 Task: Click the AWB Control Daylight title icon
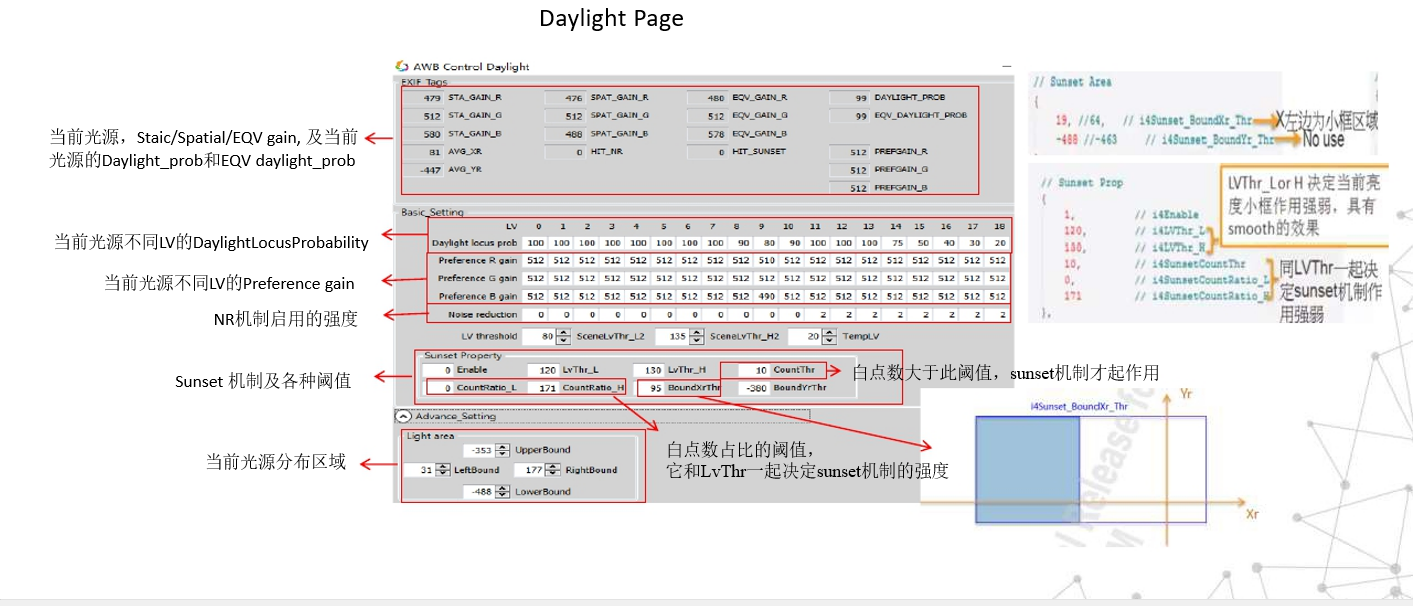[x=402, y=66]
